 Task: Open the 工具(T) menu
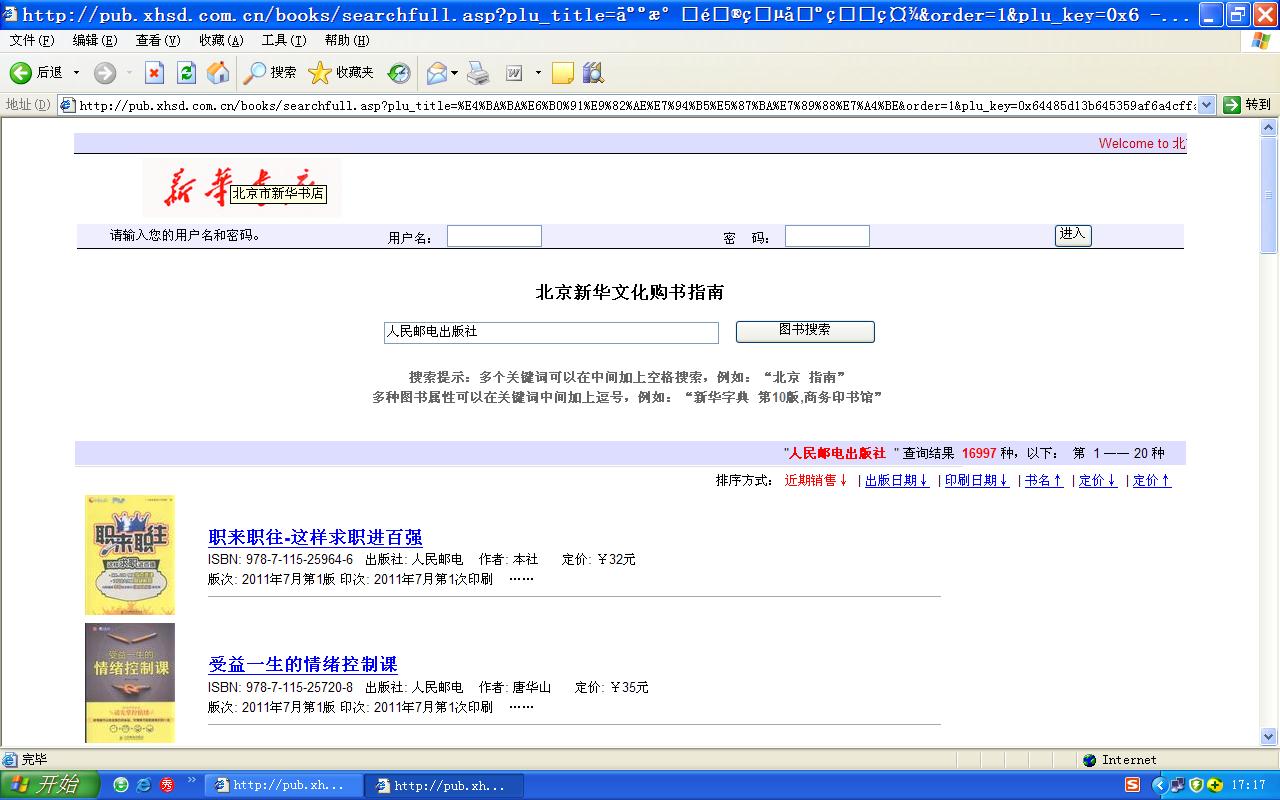pos(284,40)
